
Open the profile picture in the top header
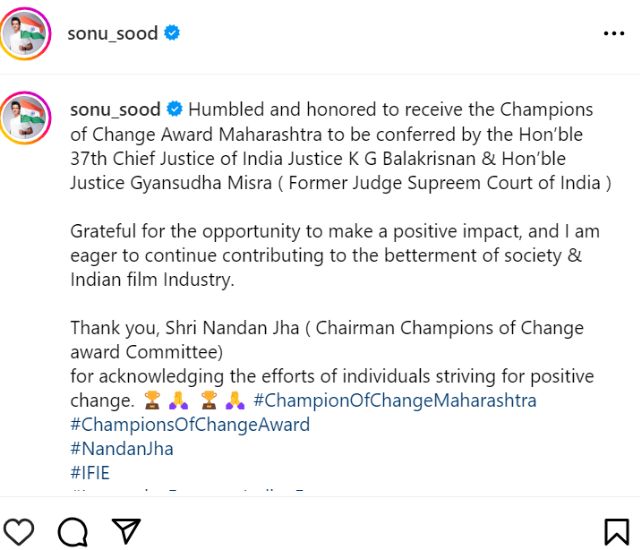click(26, 33)
